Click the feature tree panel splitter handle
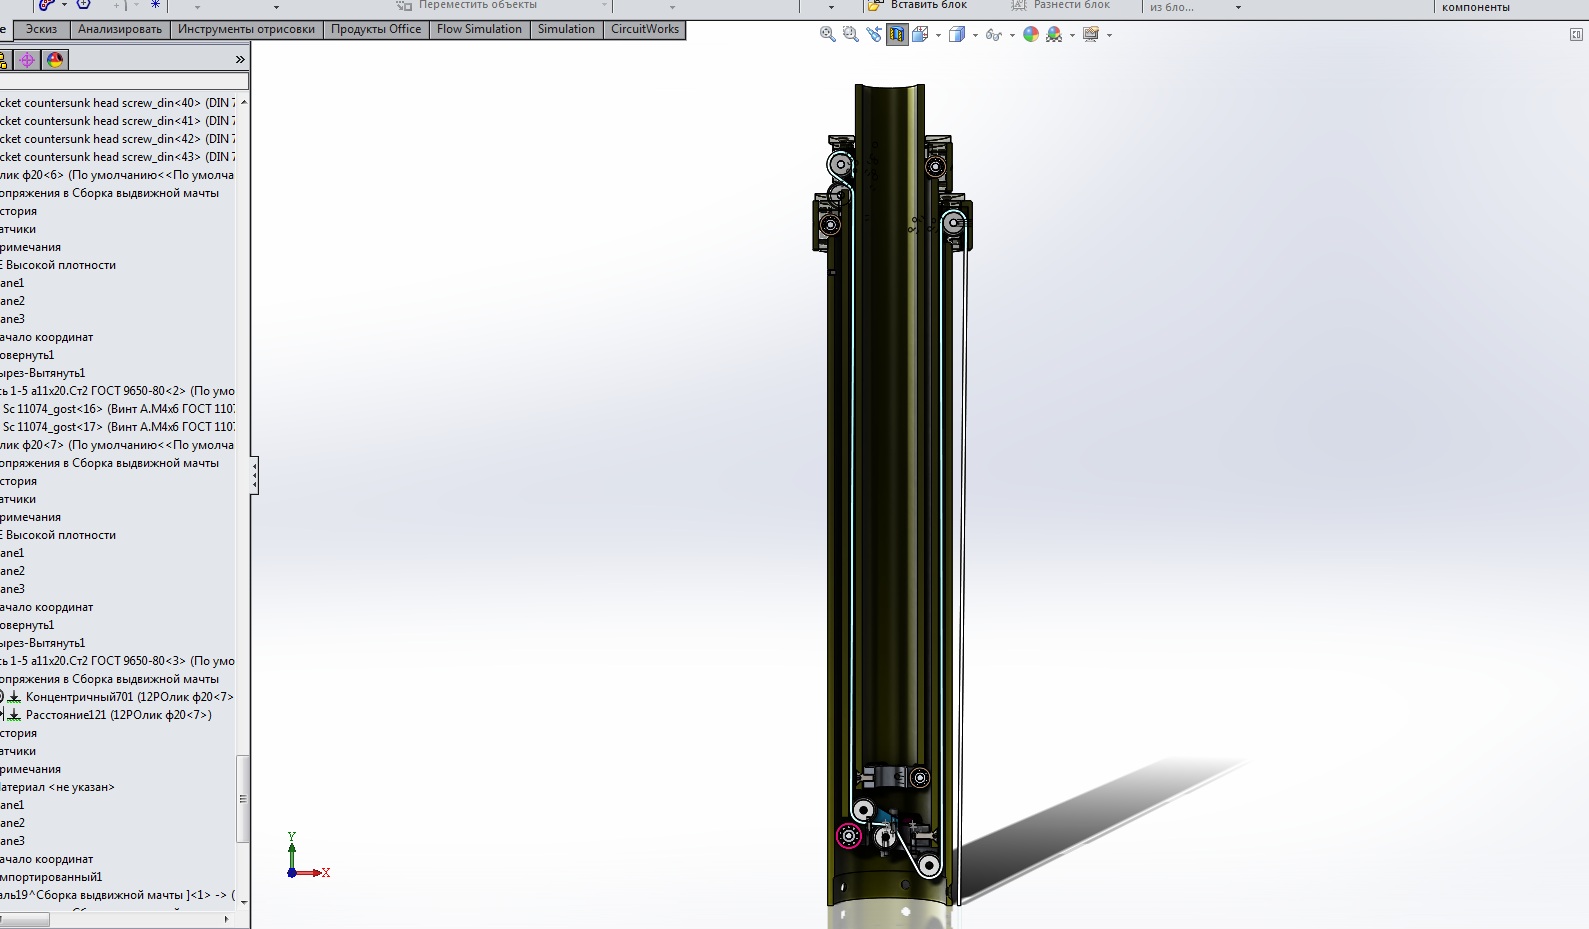 pyautogui.click(x=254, y=475)
